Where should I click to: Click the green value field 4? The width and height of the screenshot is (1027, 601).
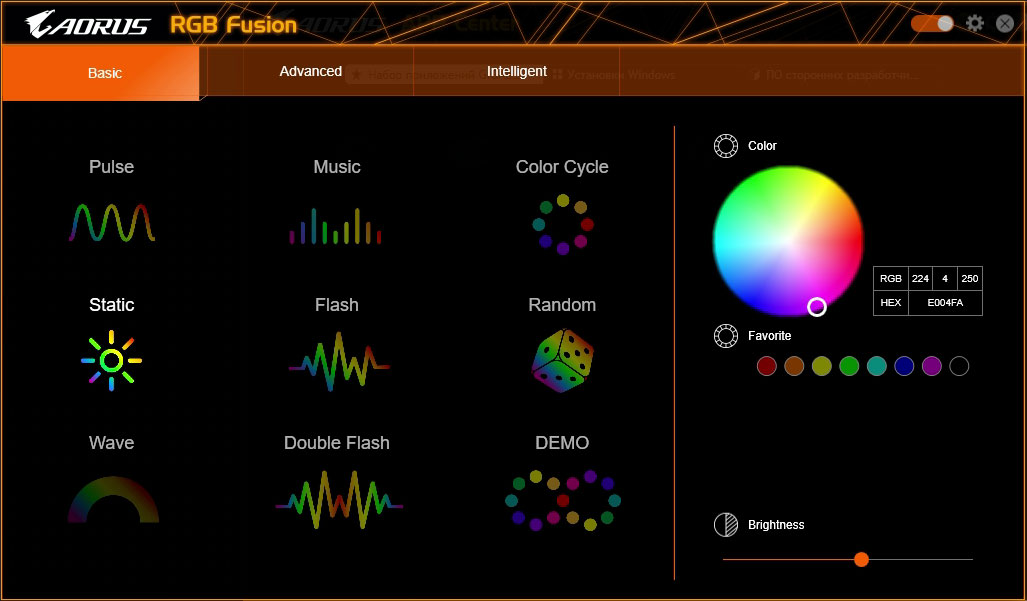(x=945, y=278)
